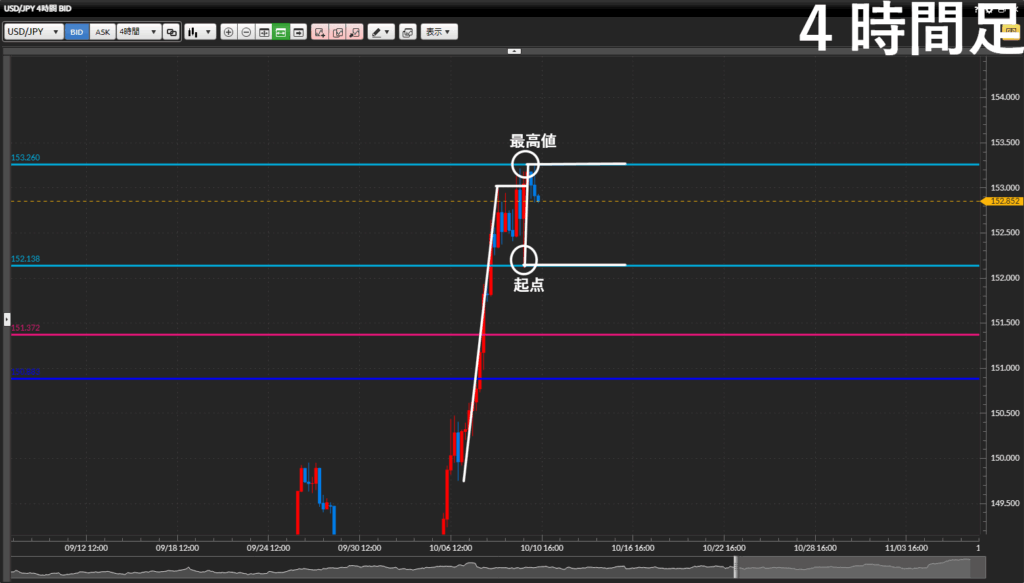Switch chart to BID price
The width and height of the screenshot is (1024, 583).
(x=77, y=32)
